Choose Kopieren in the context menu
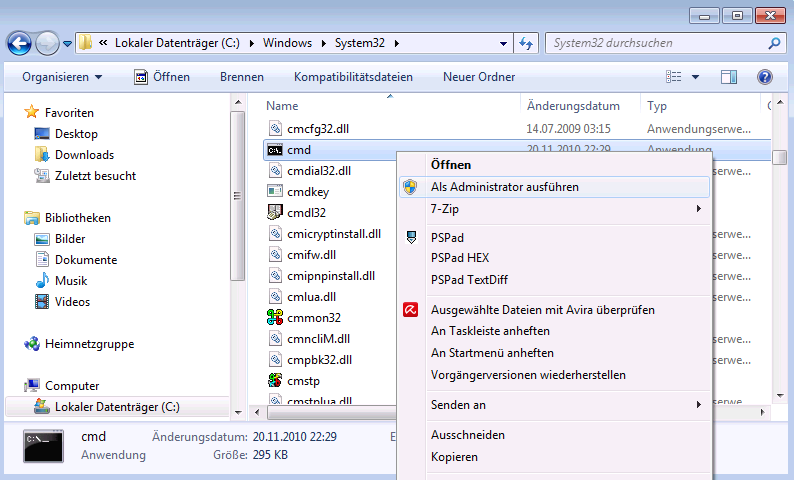Image resolution: width=794 pixels, height=480 pixels. [554, 457]
